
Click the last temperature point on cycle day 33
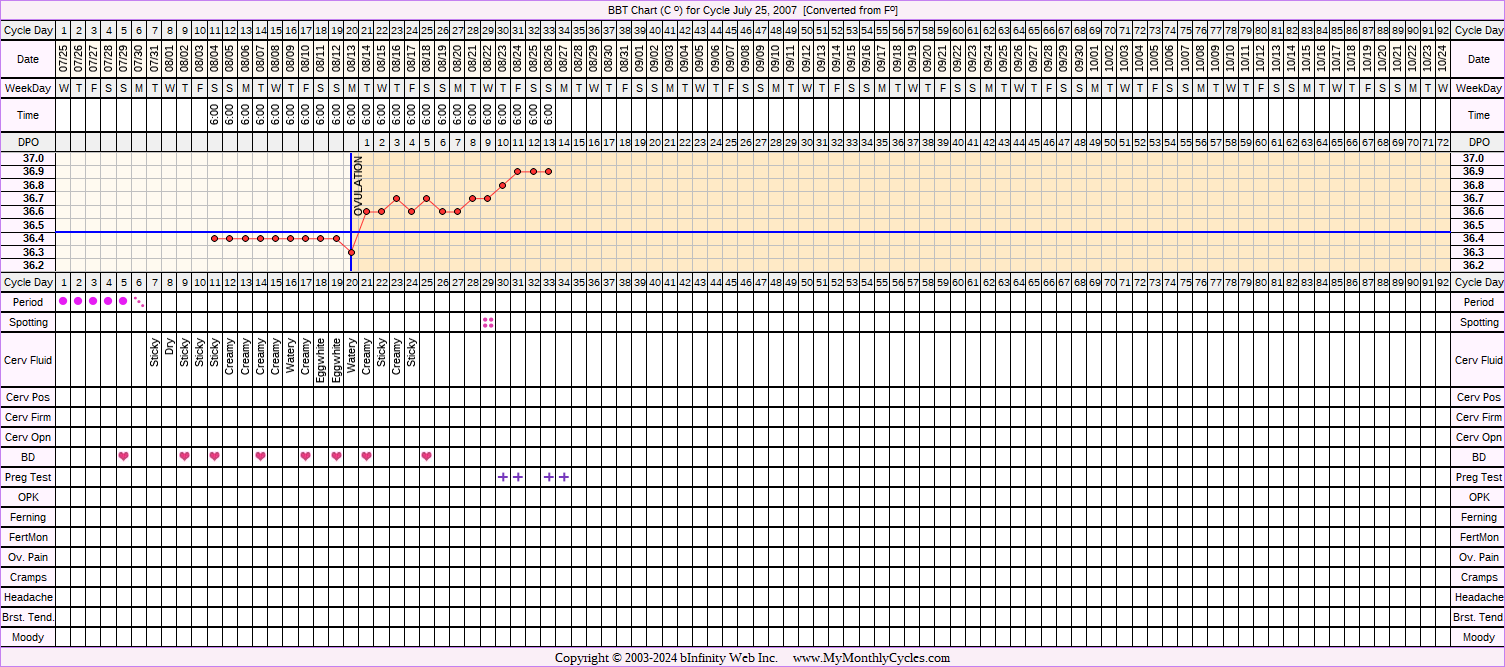point(549,171)
